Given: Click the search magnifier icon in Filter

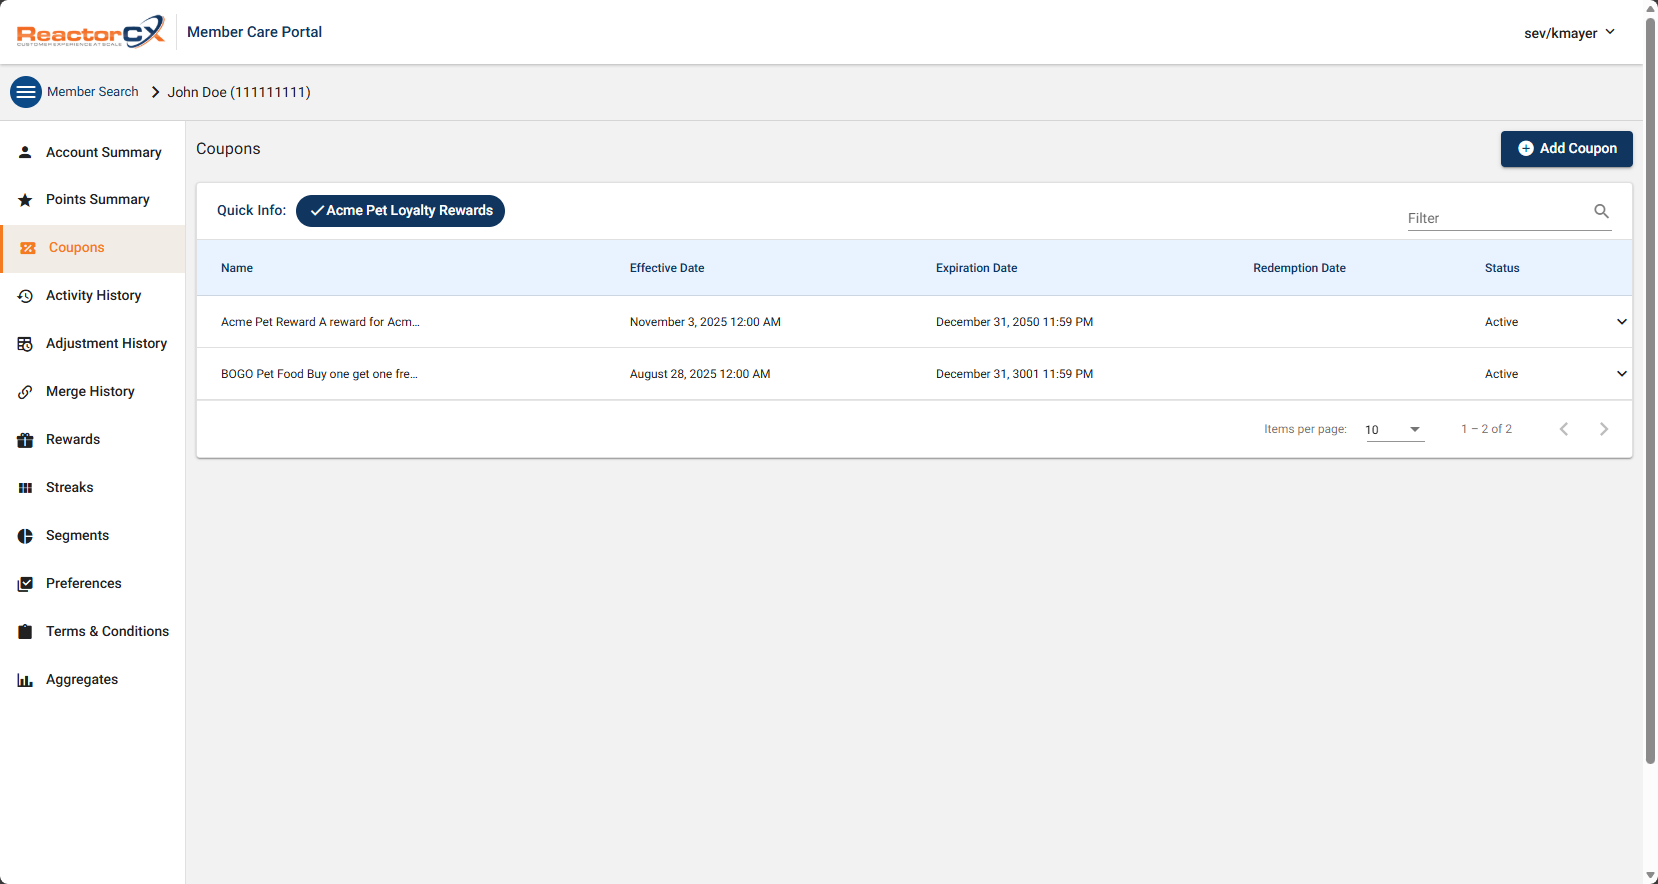Looking at the screenshot, I should [1601, 211].
